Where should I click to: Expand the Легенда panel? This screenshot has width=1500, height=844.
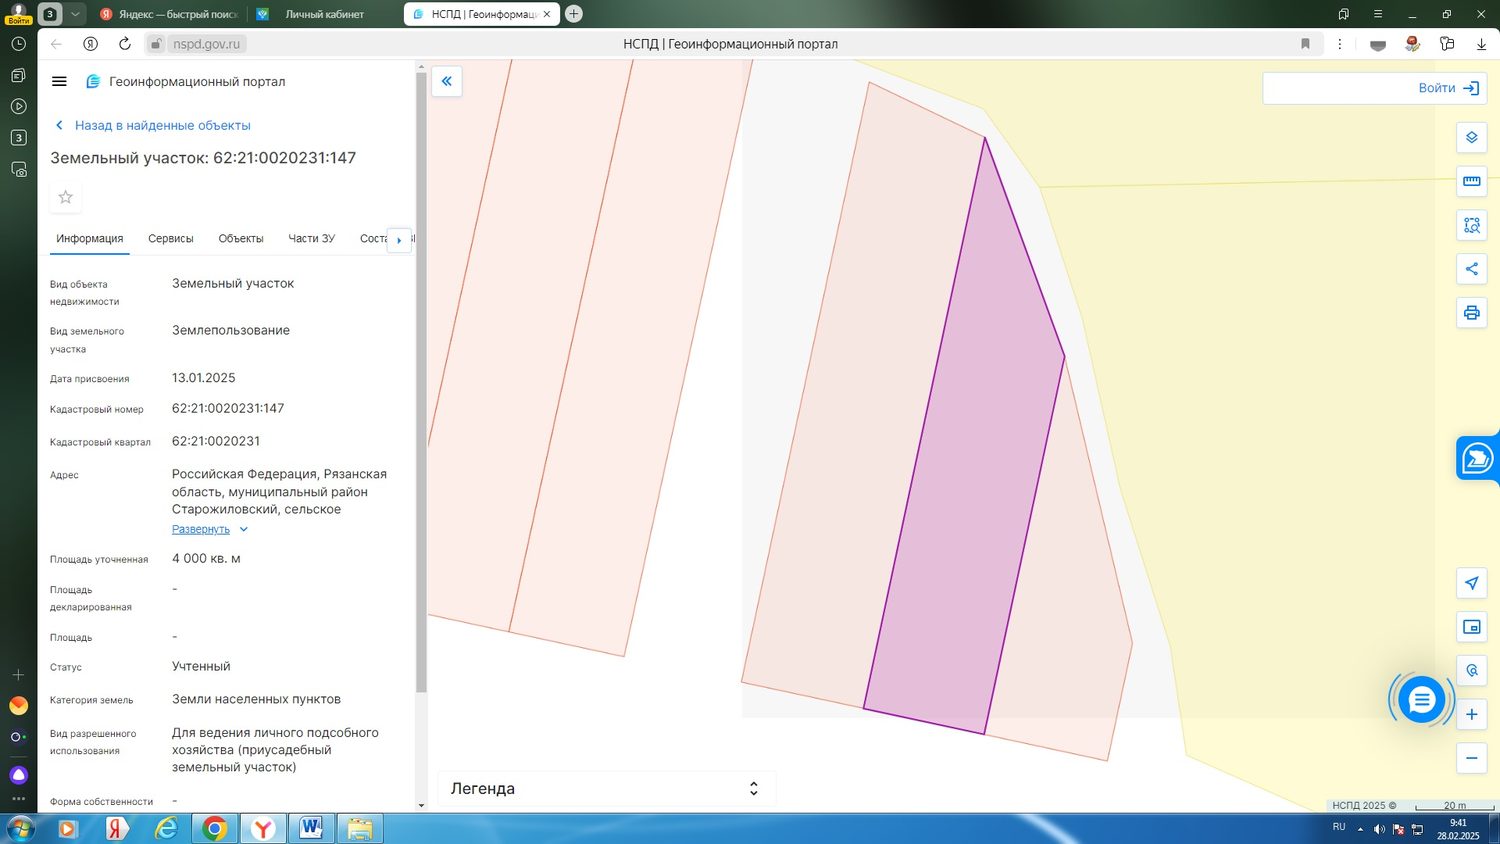(606, 788)
